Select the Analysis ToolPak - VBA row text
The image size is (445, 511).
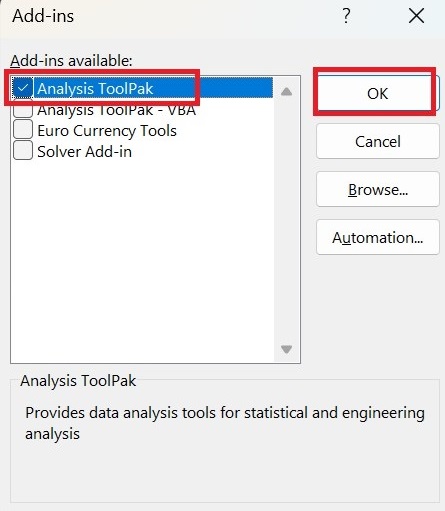[x=117, y=110]
